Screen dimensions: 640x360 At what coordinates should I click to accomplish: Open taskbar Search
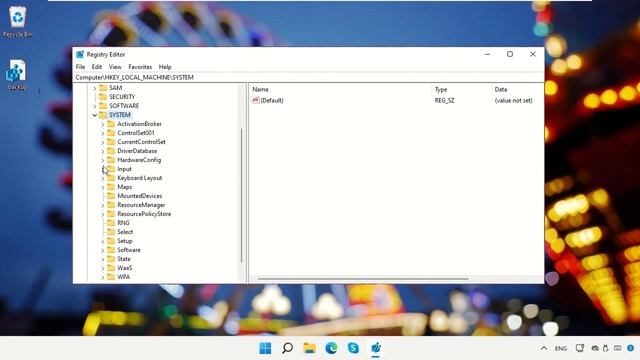(287, 348)
